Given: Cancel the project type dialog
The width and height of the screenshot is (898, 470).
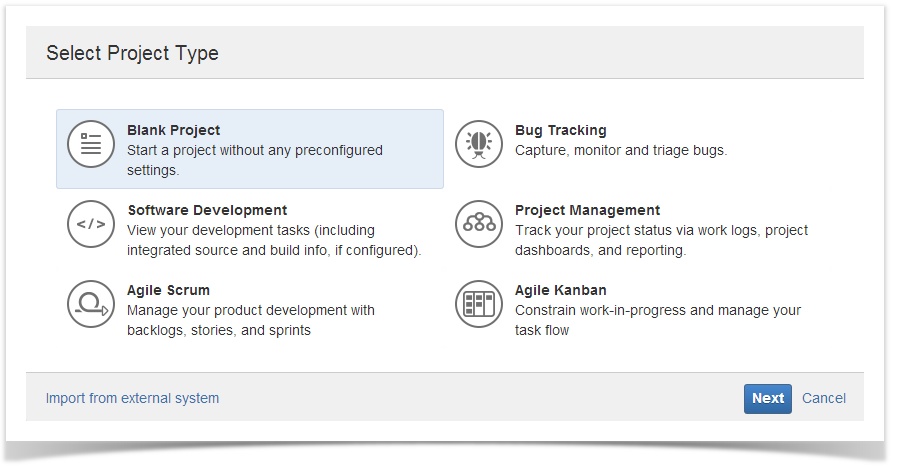Looking at the screenshot, I should click(824, 398).
